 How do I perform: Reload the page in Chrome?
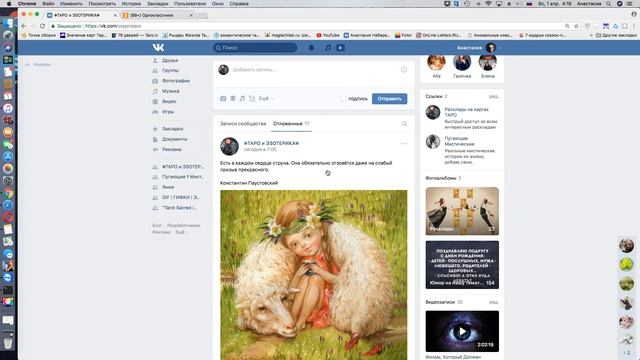pos(42,26)
